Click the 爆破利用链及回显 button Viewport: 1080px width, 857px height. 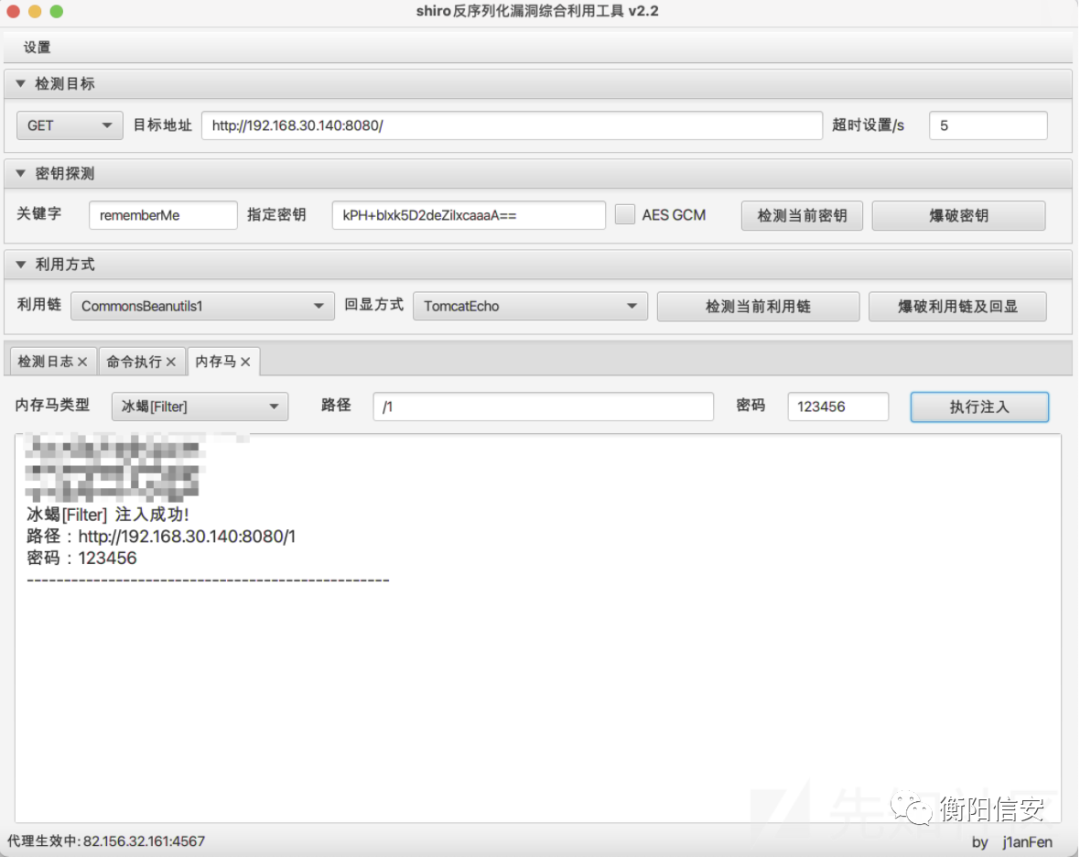tap(957, 307)
